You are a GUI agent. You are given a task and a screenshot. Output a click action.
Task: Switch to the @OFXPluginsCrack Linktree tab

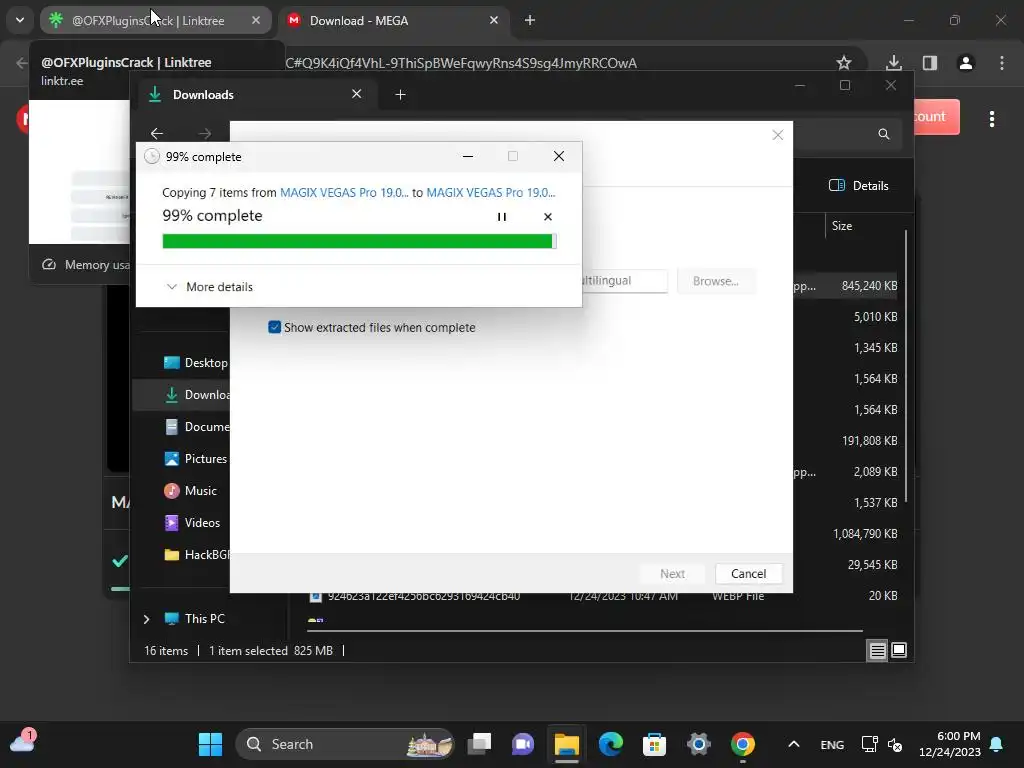coord(148,21)
